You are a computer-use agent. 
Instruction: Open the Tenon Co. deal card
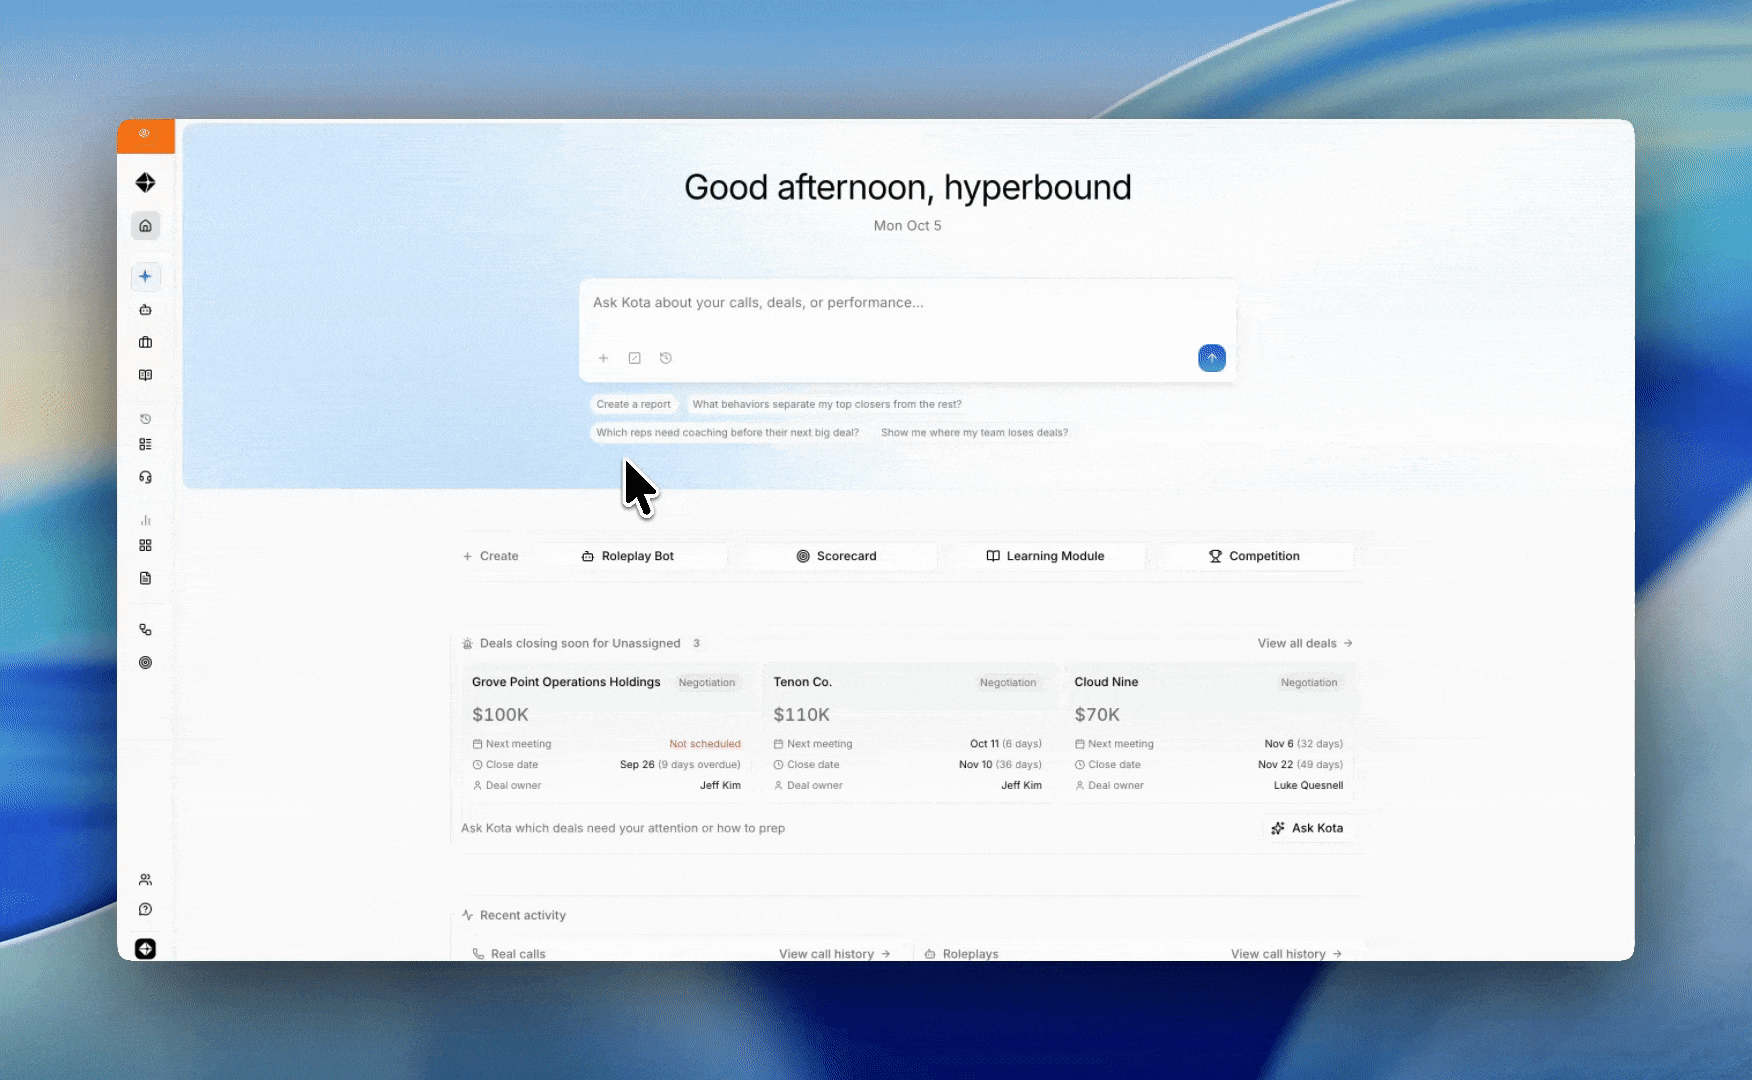click(x=908, y=734)
